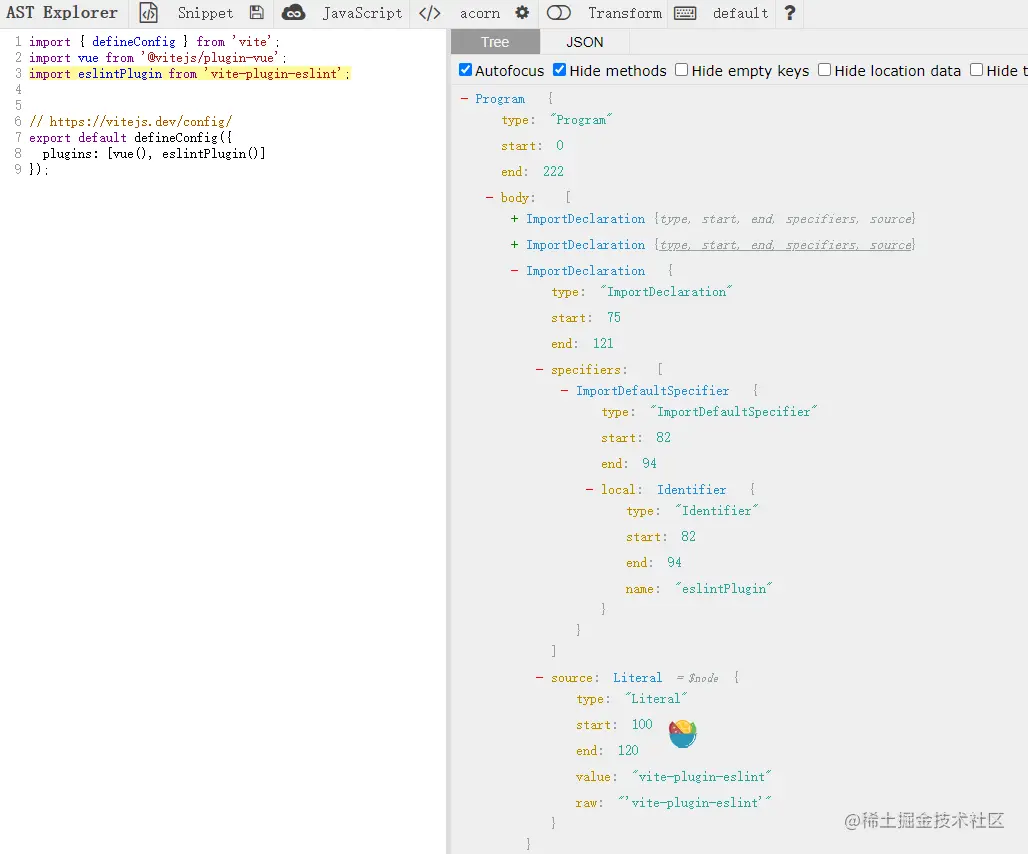Screen dimensions: 1028x854
Task: Click the keyboard keymap icon
Action: pos(685,13)
